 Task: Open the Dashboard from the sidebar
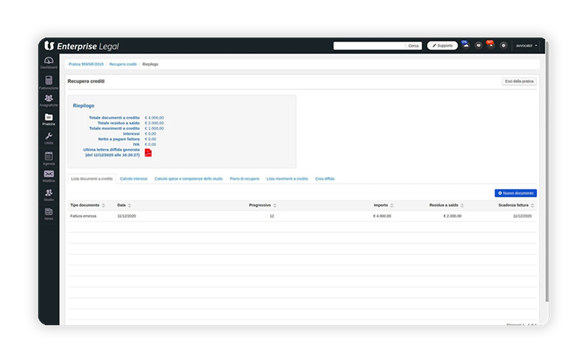point(48,62)
